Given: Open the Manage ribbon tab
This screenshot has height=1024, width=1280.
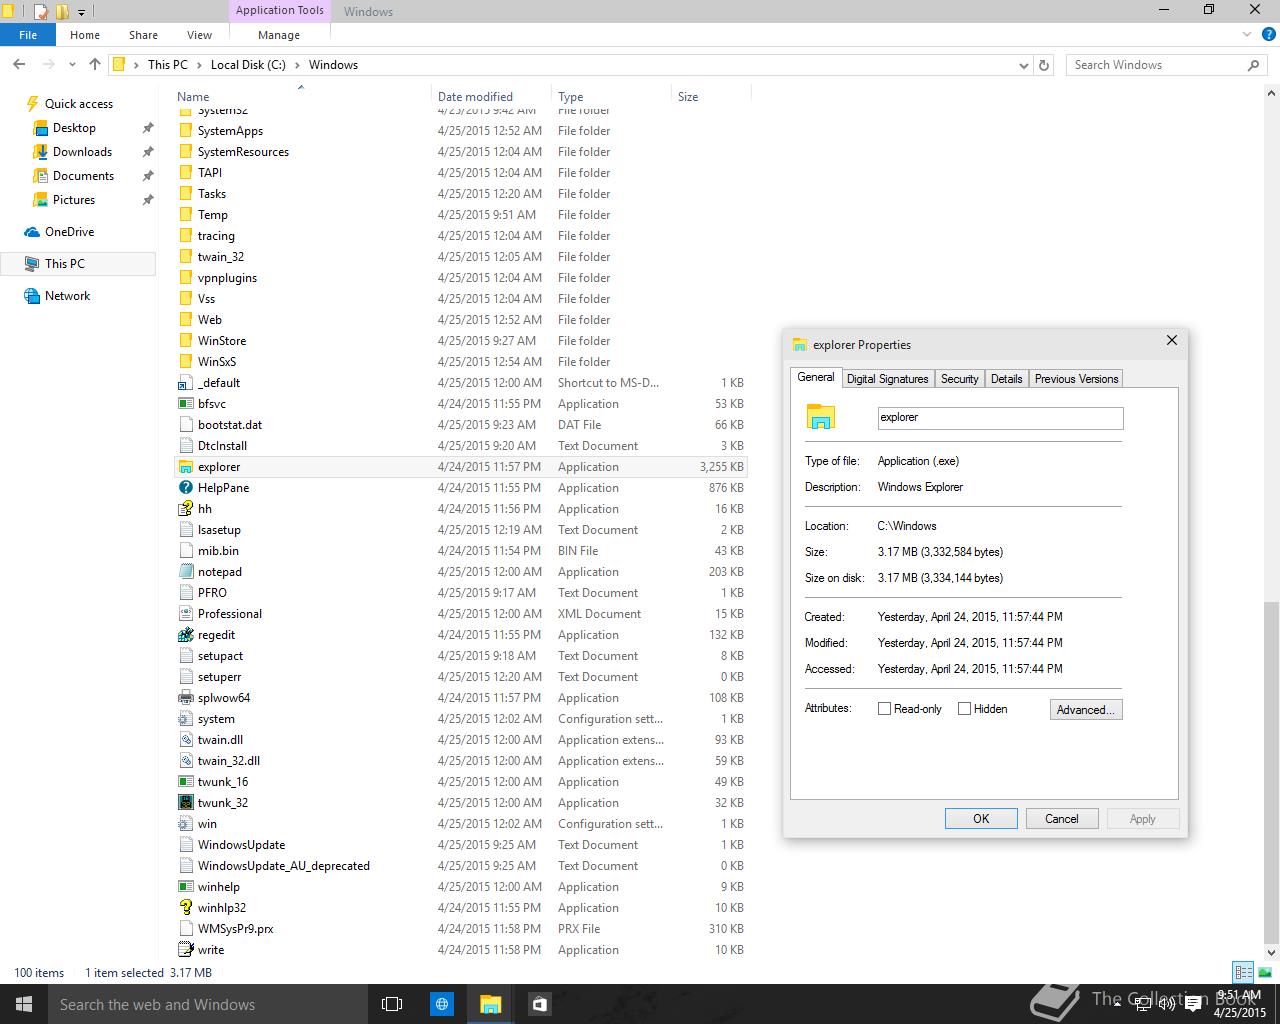Looking at the screenshot, I should point(279,35).
